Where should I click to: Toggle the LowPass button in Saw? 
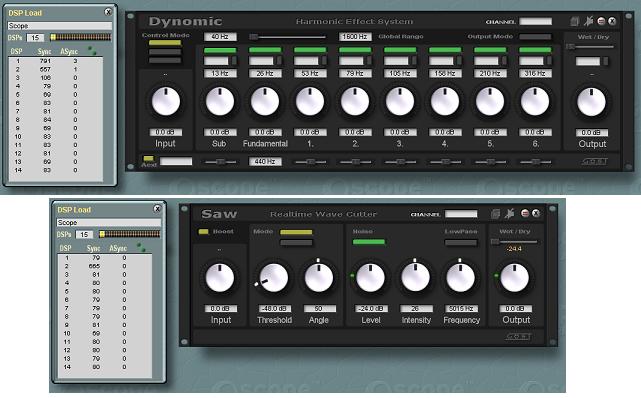[461, 243]
